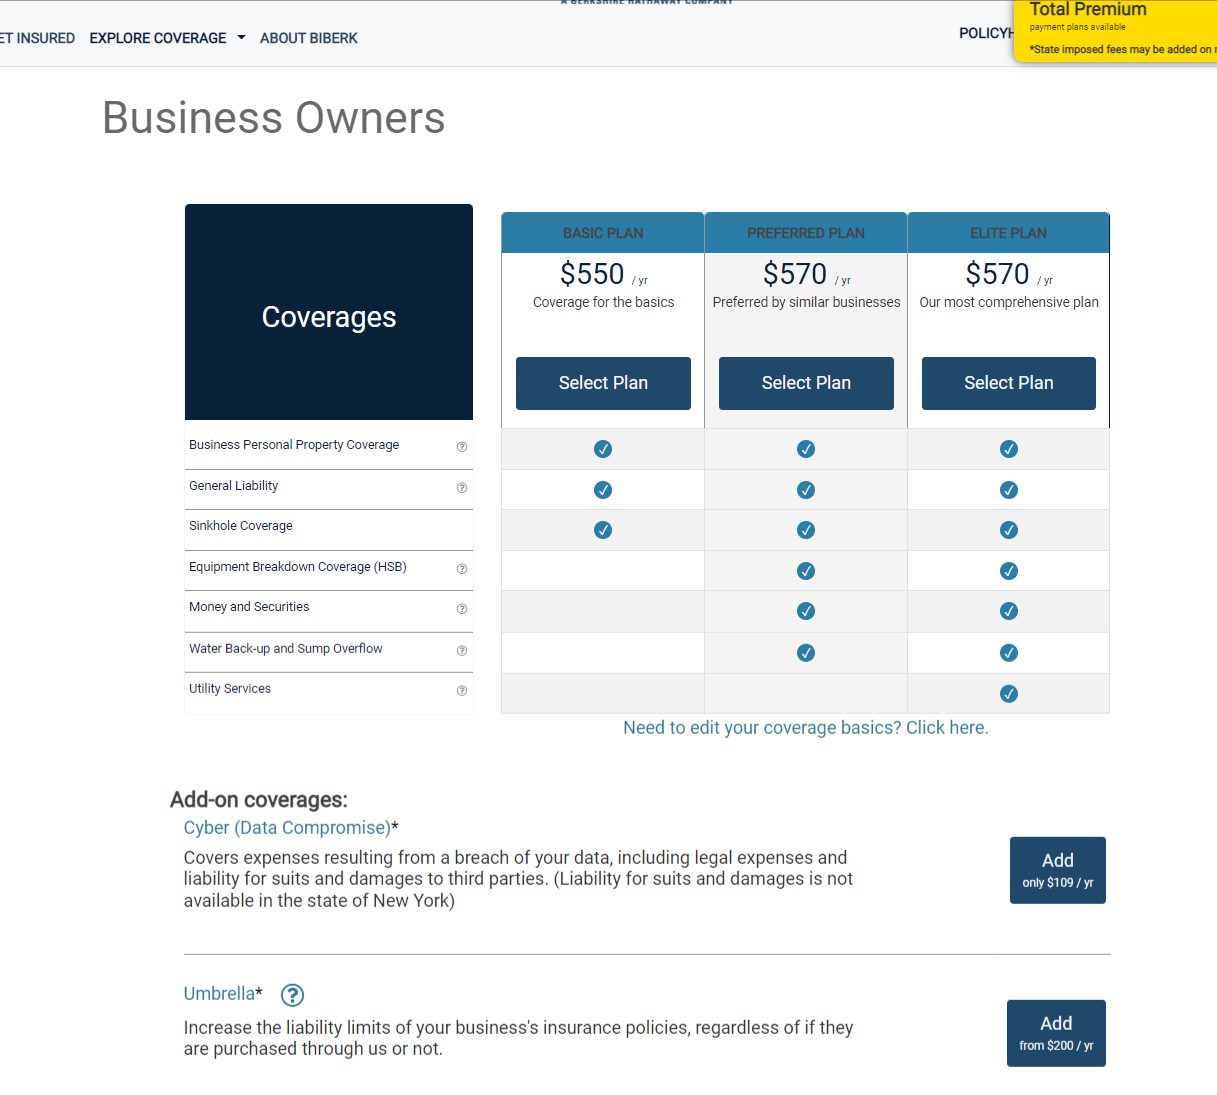Open help for Business Personal Property Coverage
Viewport: 1217px width, 1095px height.
point(462,447)
